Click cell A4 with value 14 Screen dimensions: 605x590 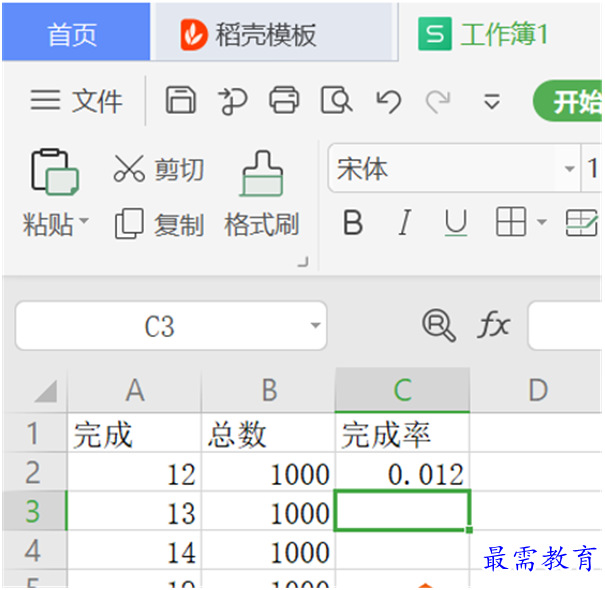[x=134, y=549]
